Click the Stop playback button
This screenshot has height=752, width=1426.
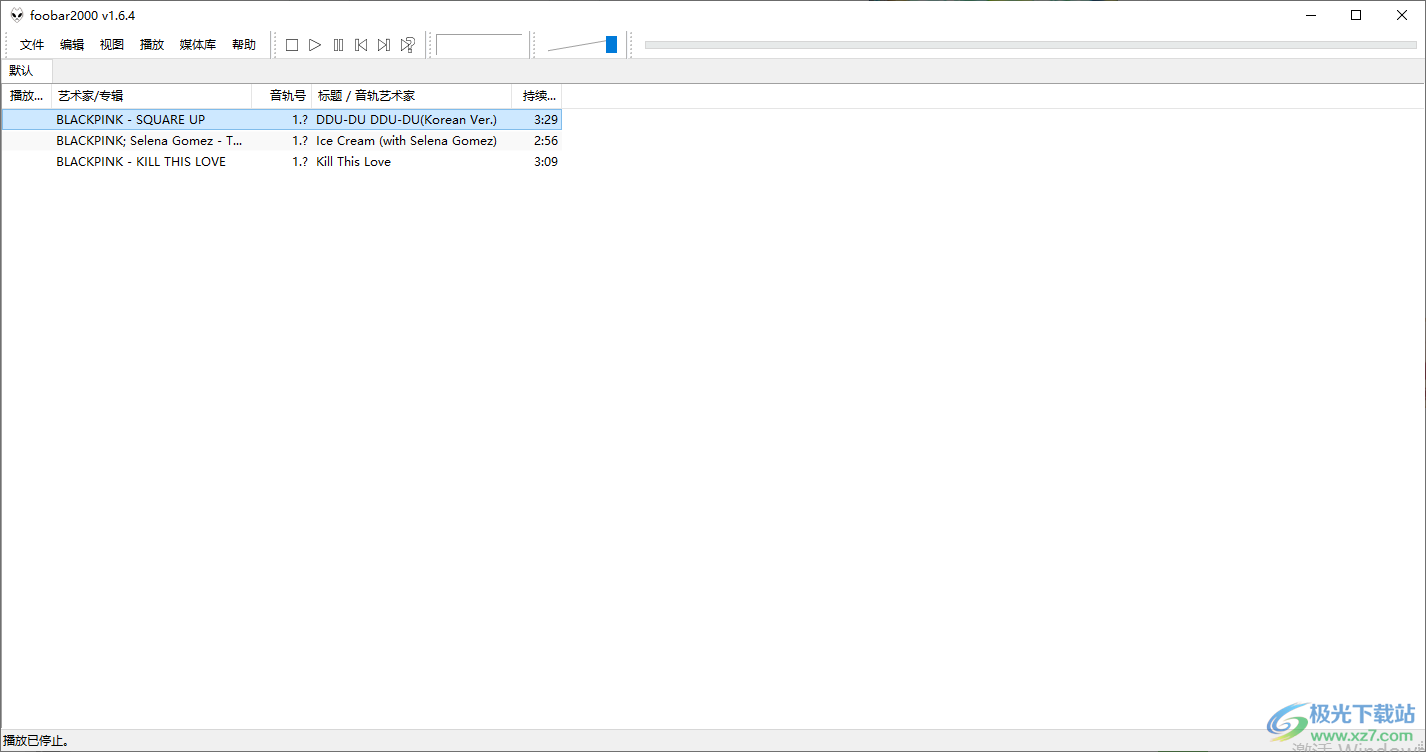tap(292, 45)
